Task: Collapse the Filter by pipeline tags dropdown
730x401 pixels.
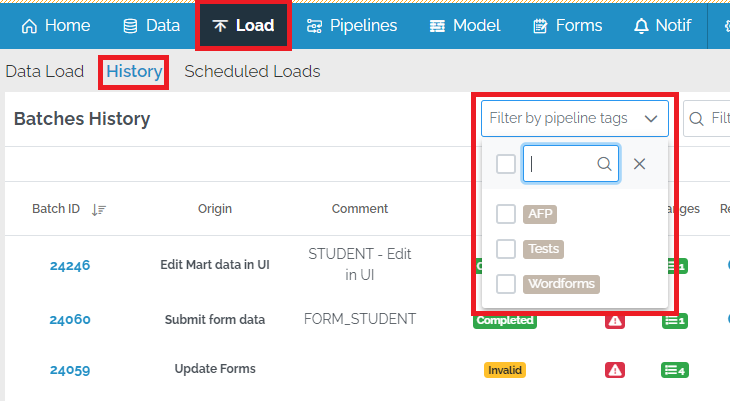Action: 651,119
